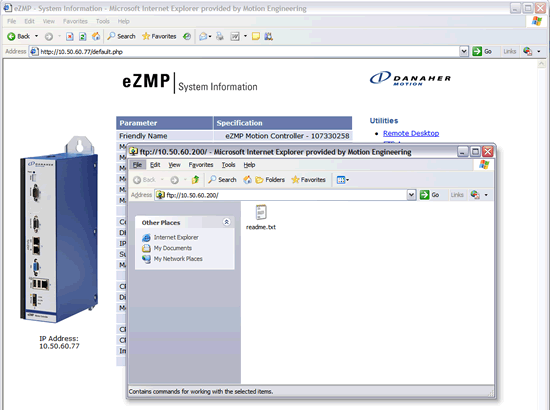Open Forward history dropdown in FTP window
This screenshot has height=410, width=550.
click(x=185, y=180)
